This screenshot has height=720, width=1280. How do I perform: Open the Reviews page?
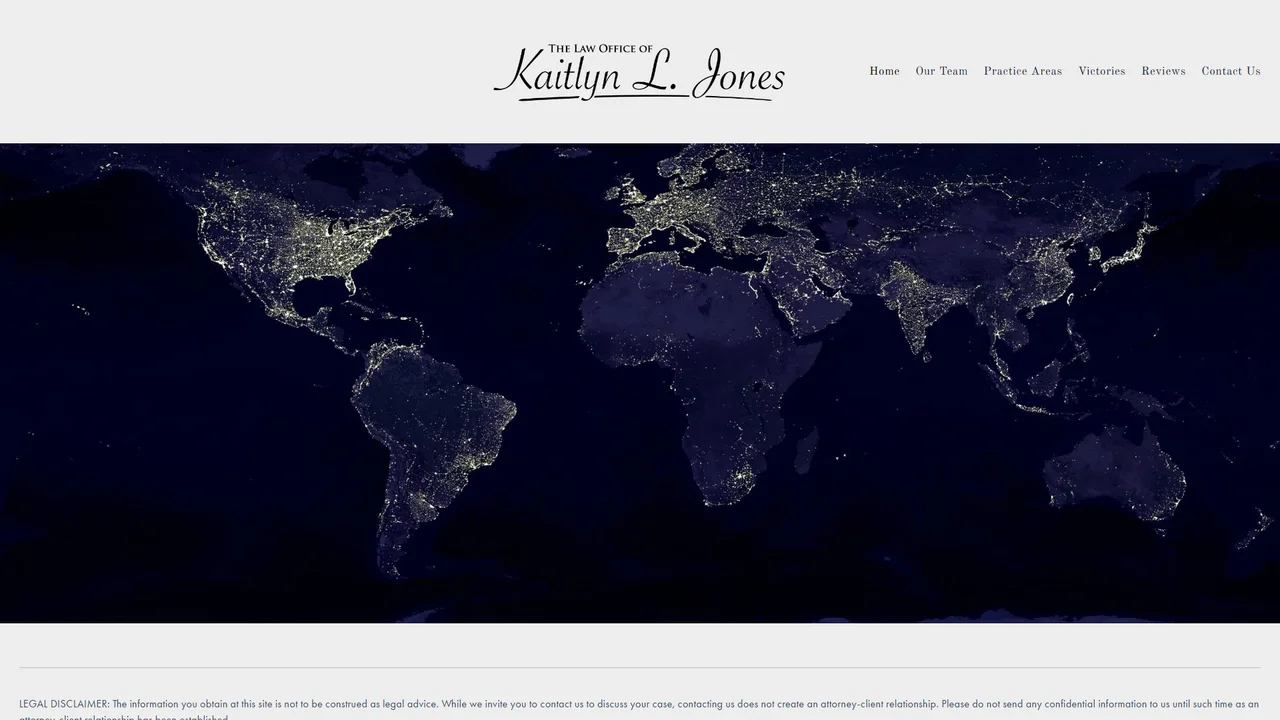[1163, 71]
